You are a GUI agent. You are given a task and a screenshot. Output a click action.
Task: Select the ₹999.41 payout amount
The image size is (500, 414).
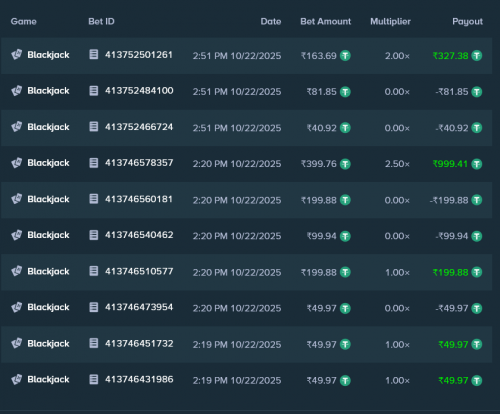(x=450, y=164)
